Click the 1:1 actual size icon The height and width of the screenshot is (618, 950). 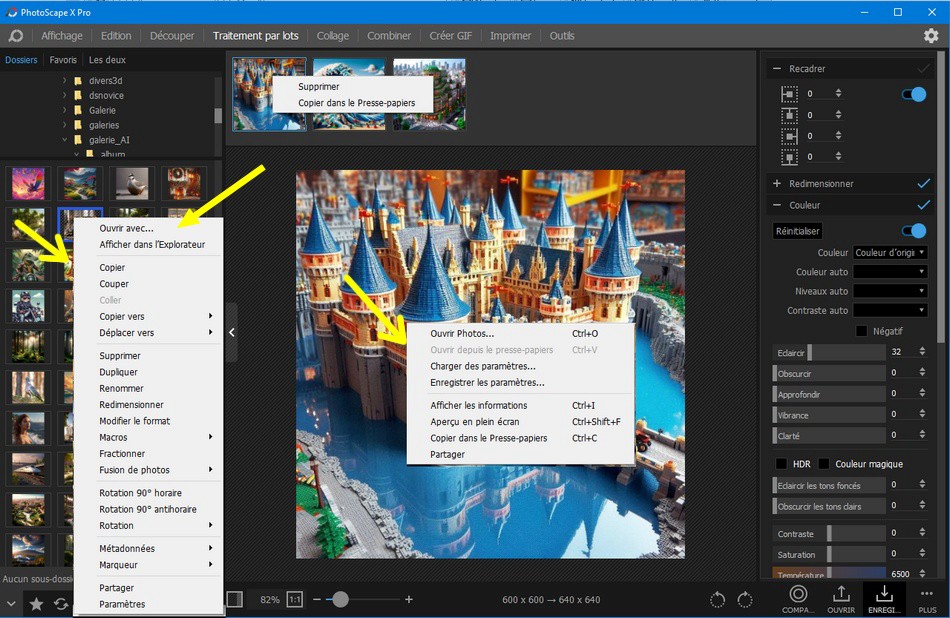click(294, 599)
